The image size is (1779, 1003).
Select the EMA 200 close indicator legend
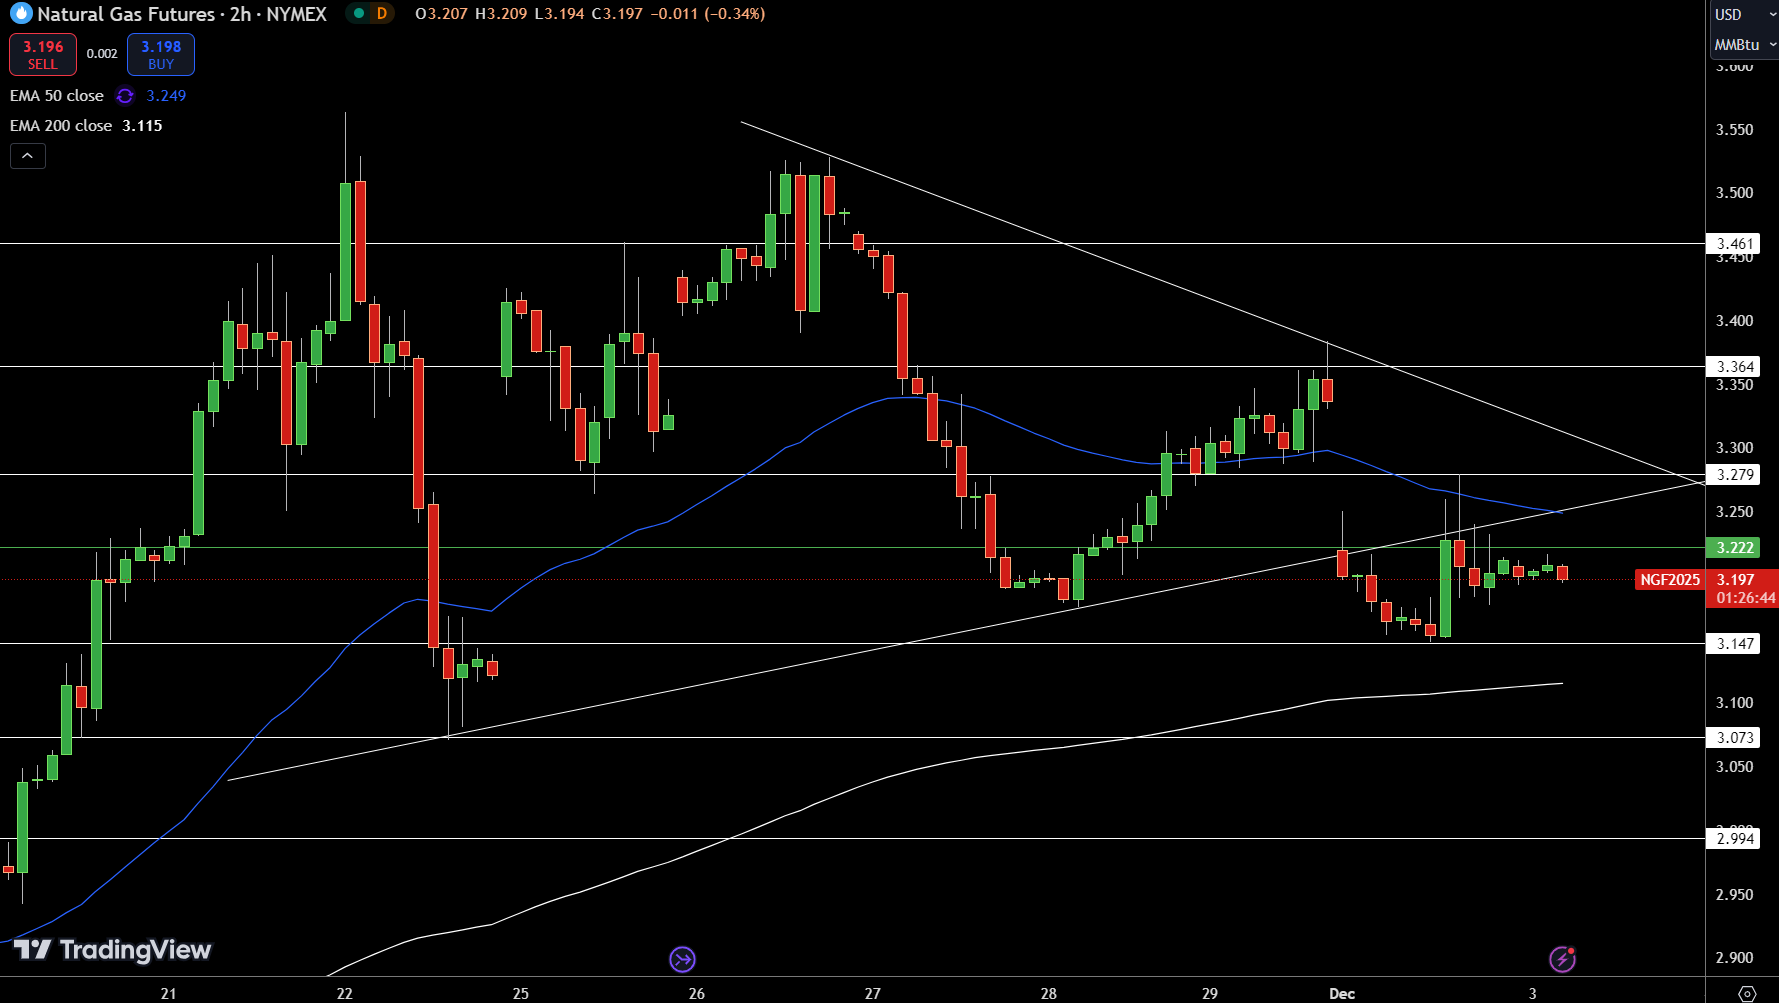(x=61, y=126)
